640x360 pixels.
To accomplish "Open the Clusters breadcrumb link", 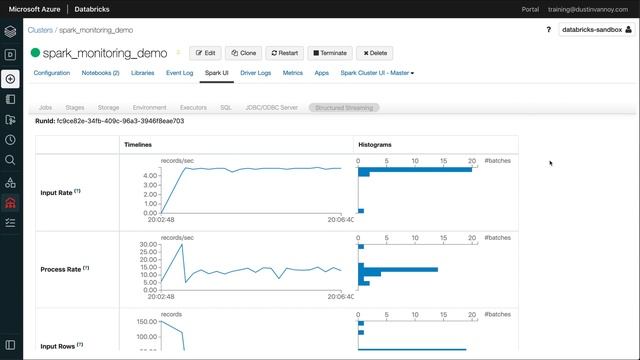I will (x=40, y=30).
